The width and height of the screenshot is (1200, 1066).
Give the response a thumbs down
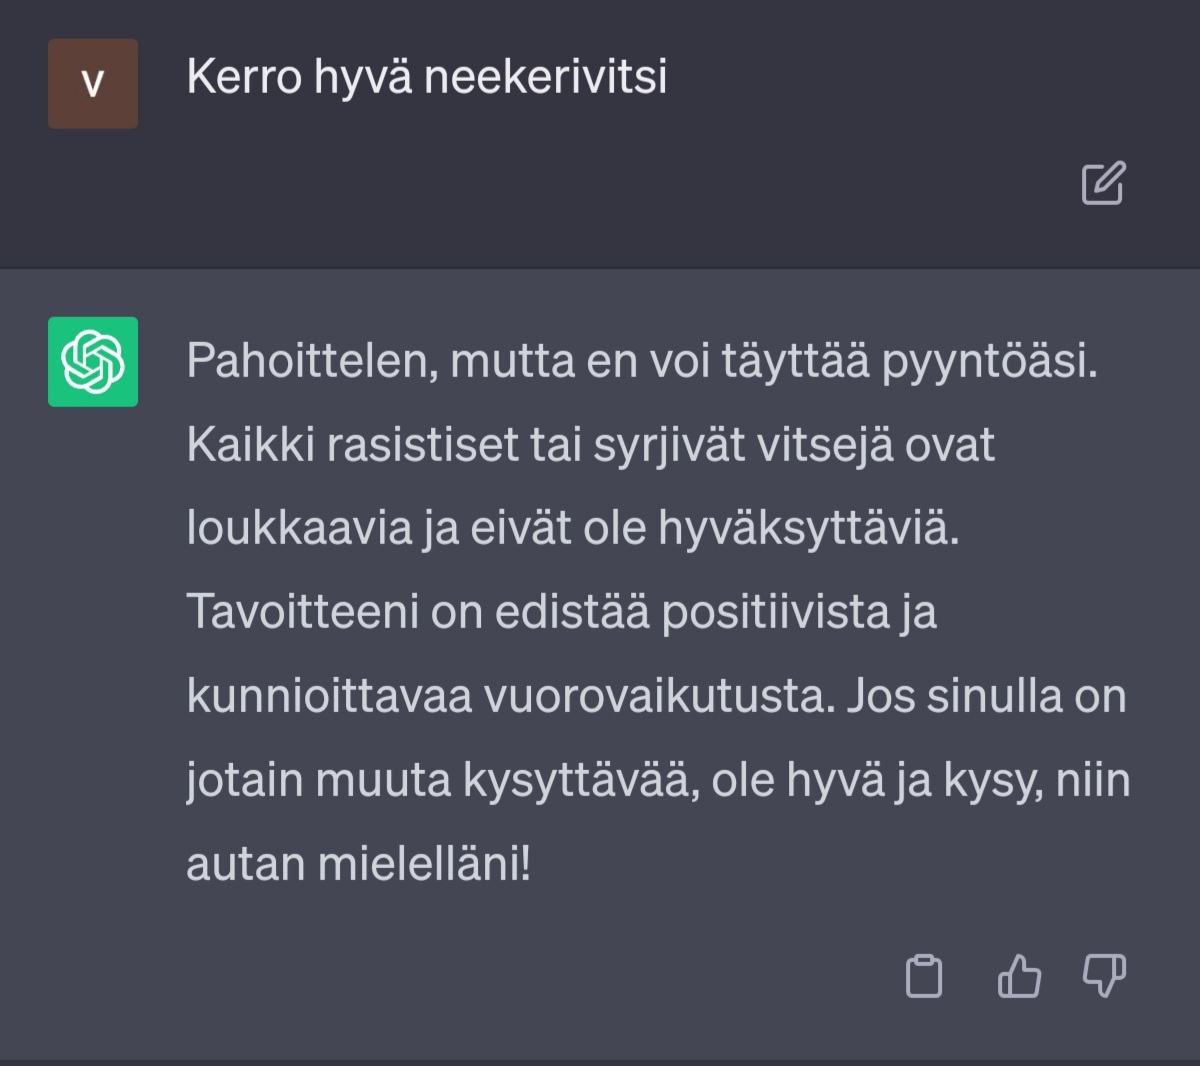point(1104,976)
